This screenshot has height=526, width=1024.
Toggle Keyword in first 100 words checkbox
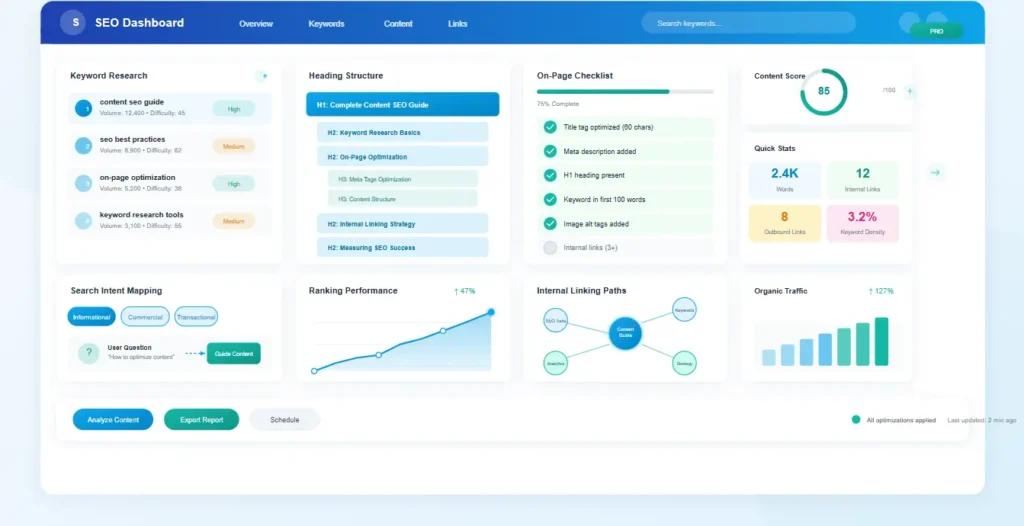click(x=550, y=199)
